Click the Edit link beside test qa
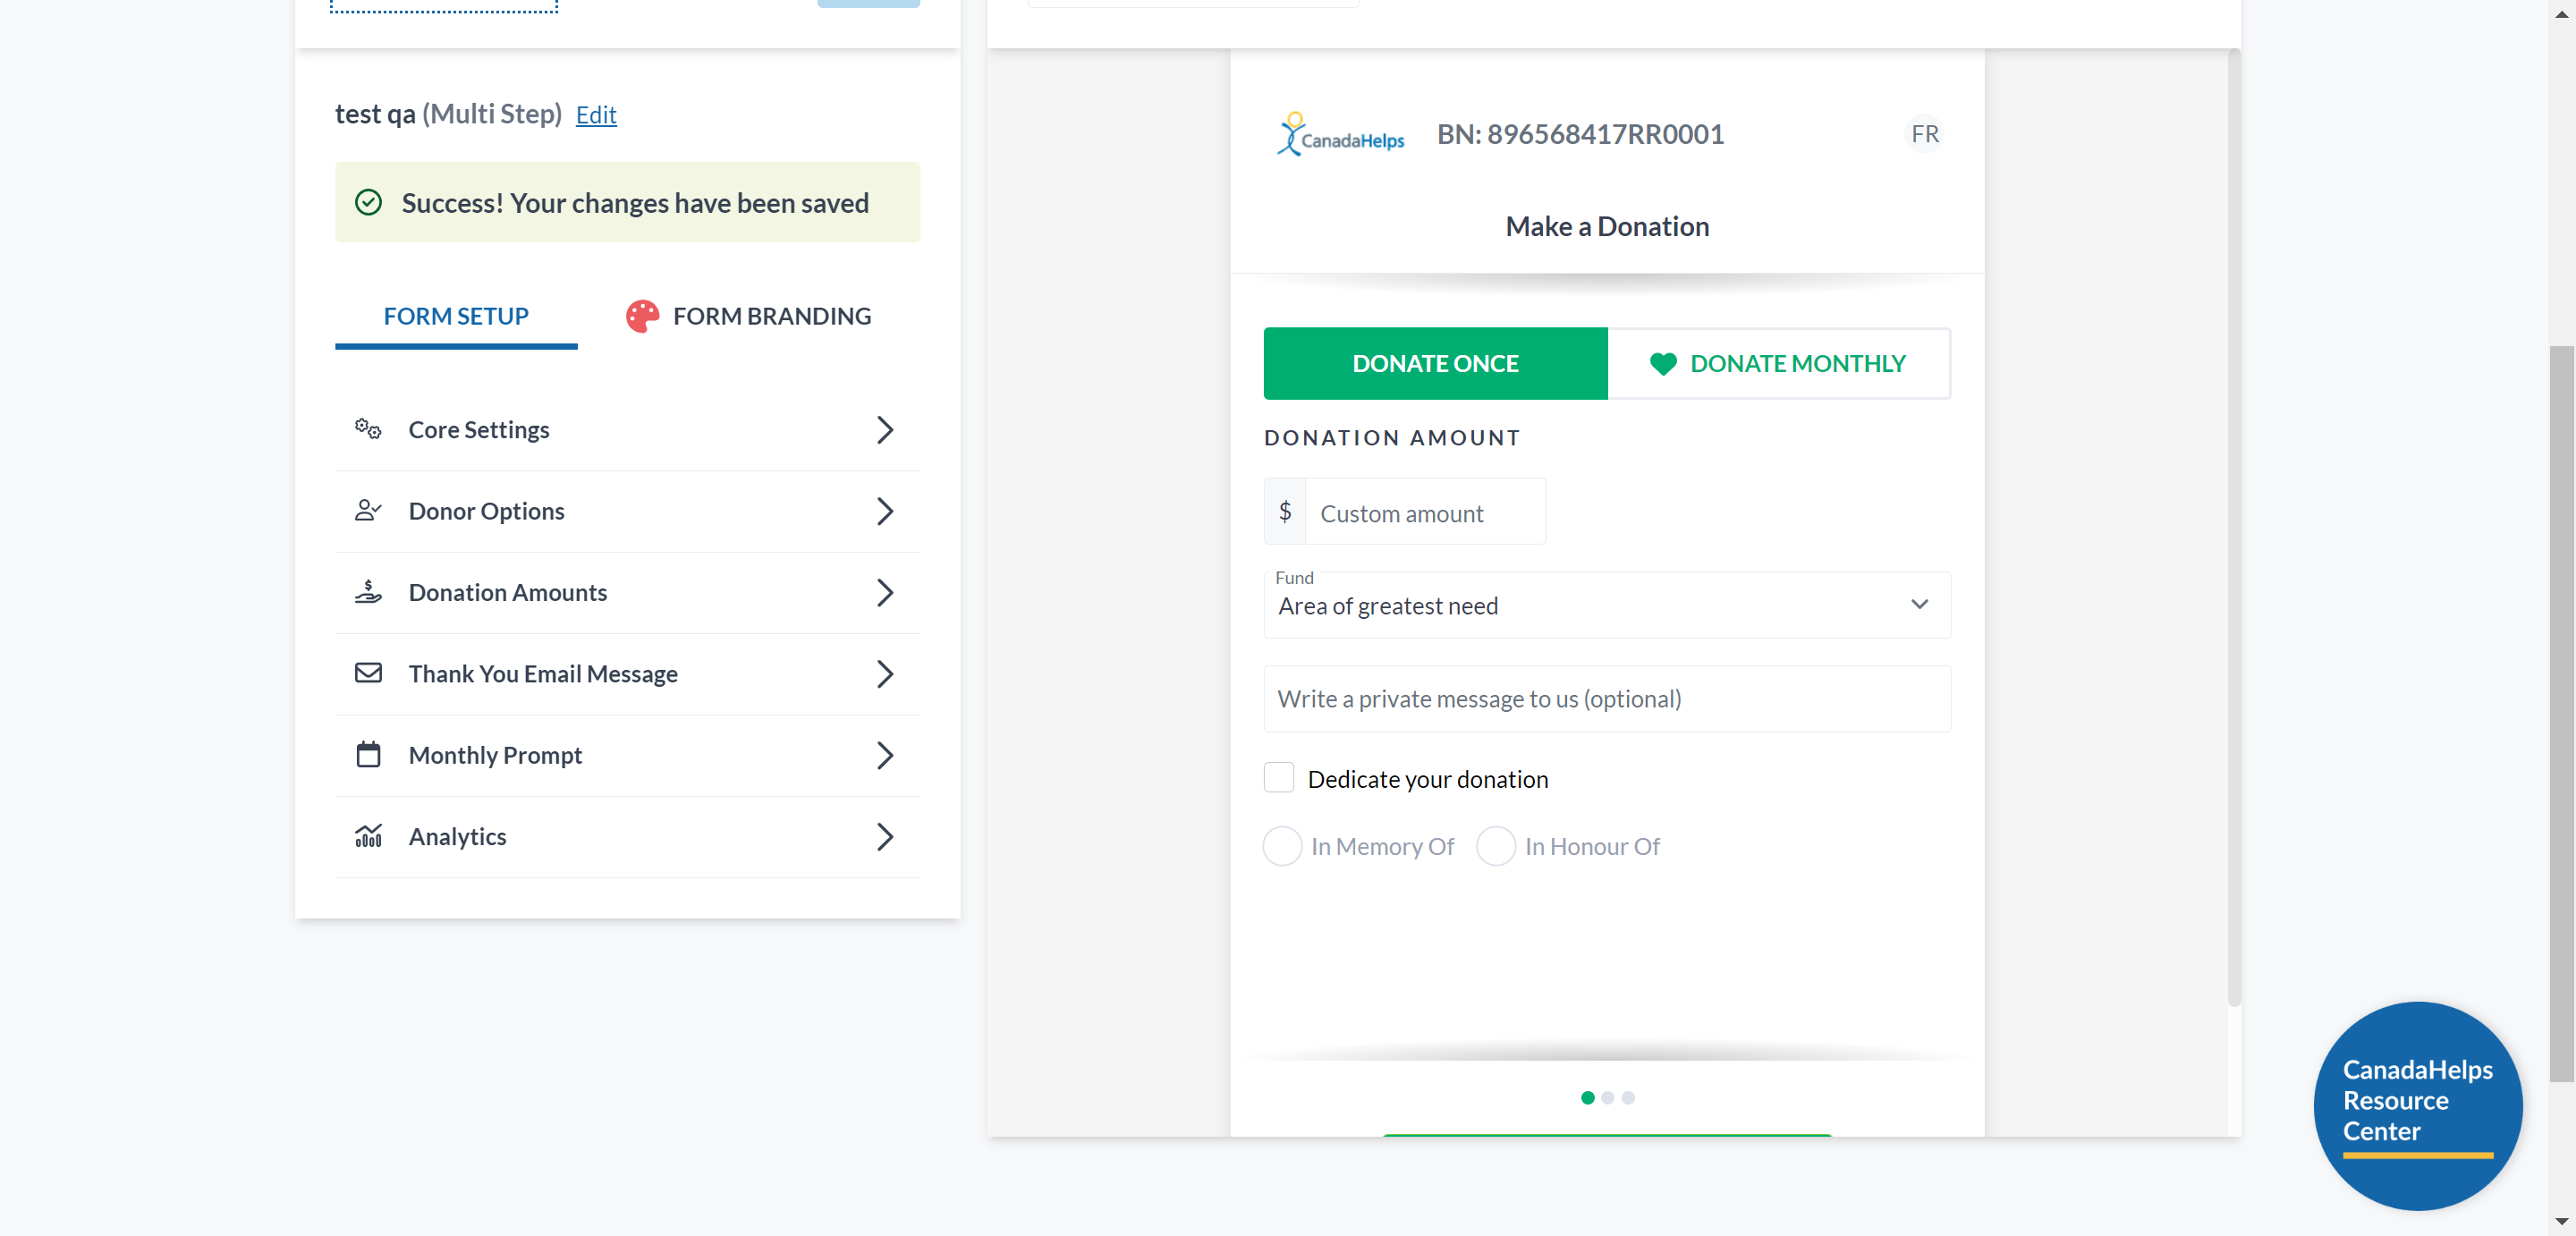This screenshot has height=1236, width=2576. pos(596,115)
